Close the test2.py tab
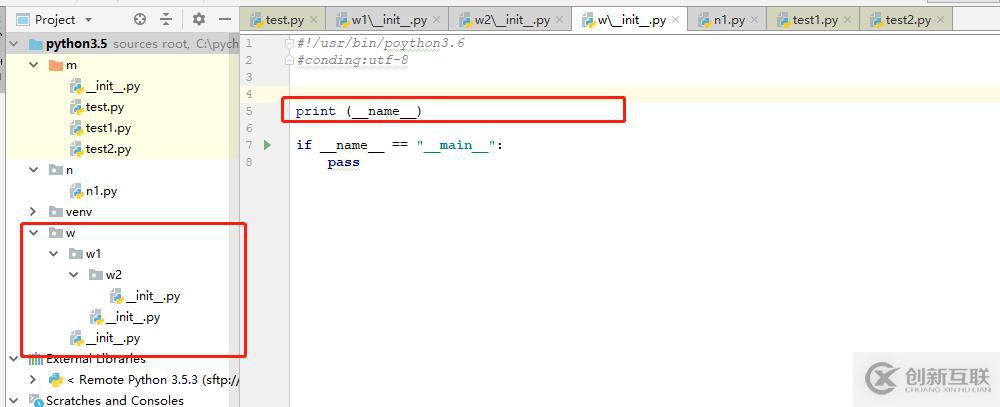This screenshot has width=1000, height=407. pos(941,20)
